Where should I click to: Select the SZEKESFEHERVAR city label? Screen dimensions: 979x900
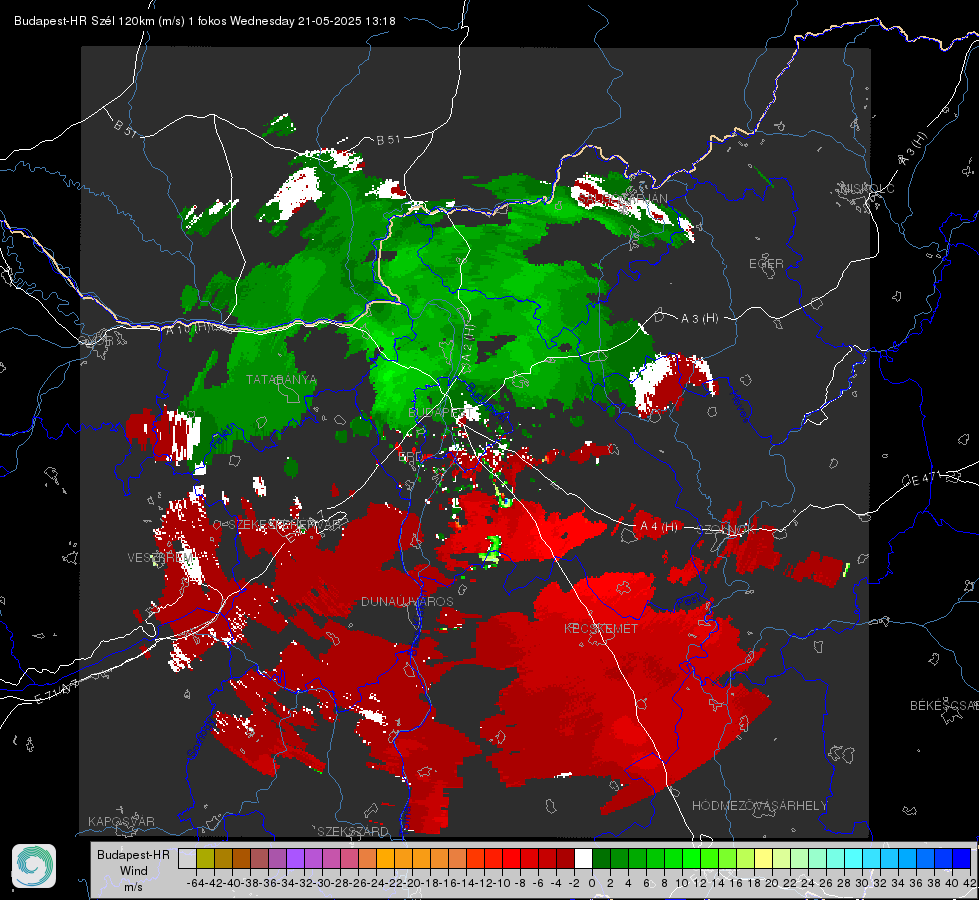click(287, 524)
